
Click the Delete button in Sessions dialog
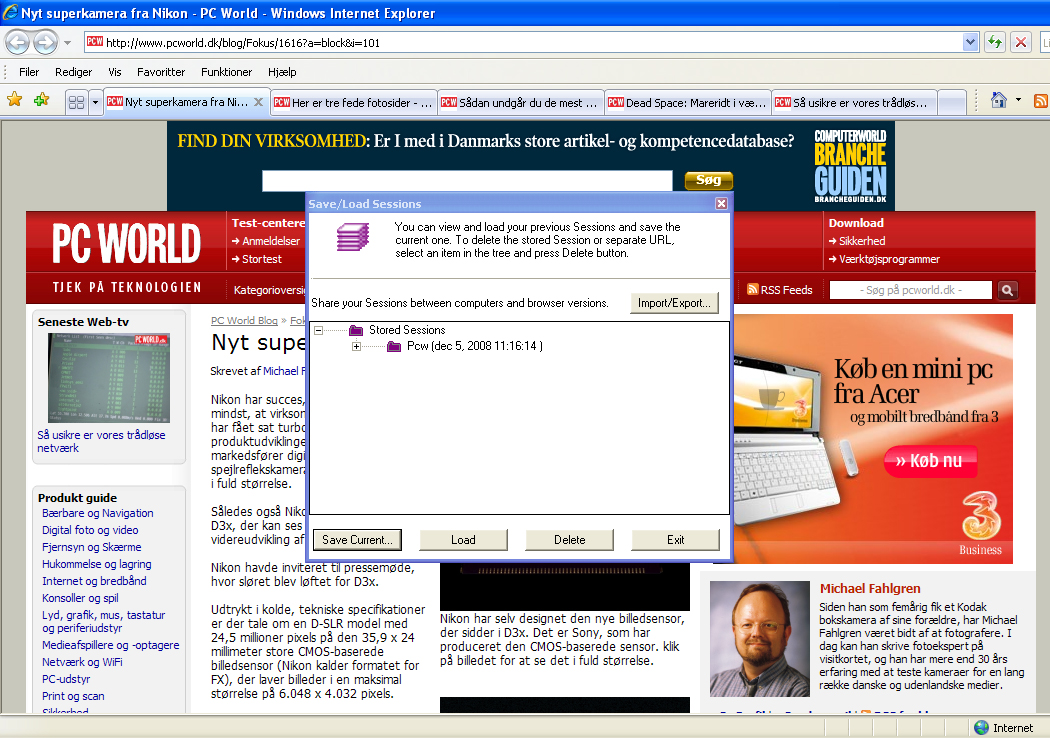[x=569, y=540]
